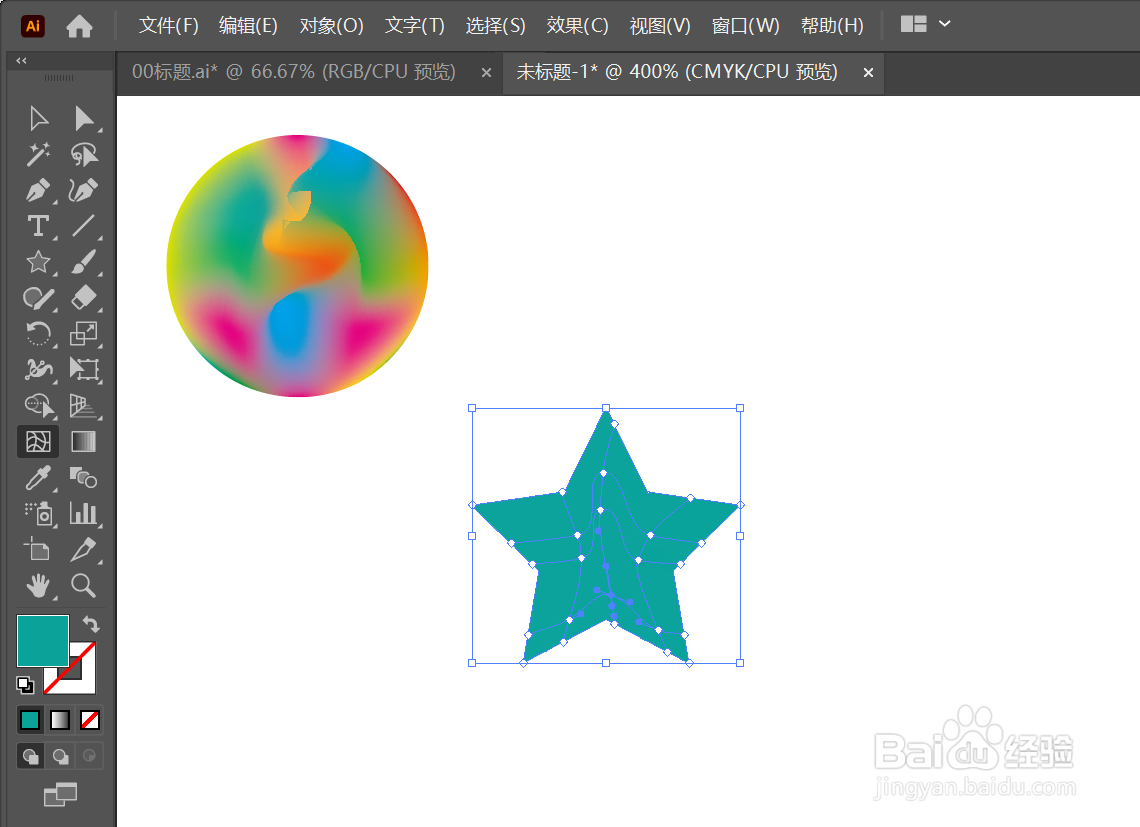The width and height of the screenshot is (1140, 827).
Task: Select the Column Graph tool
Action: 84,514
